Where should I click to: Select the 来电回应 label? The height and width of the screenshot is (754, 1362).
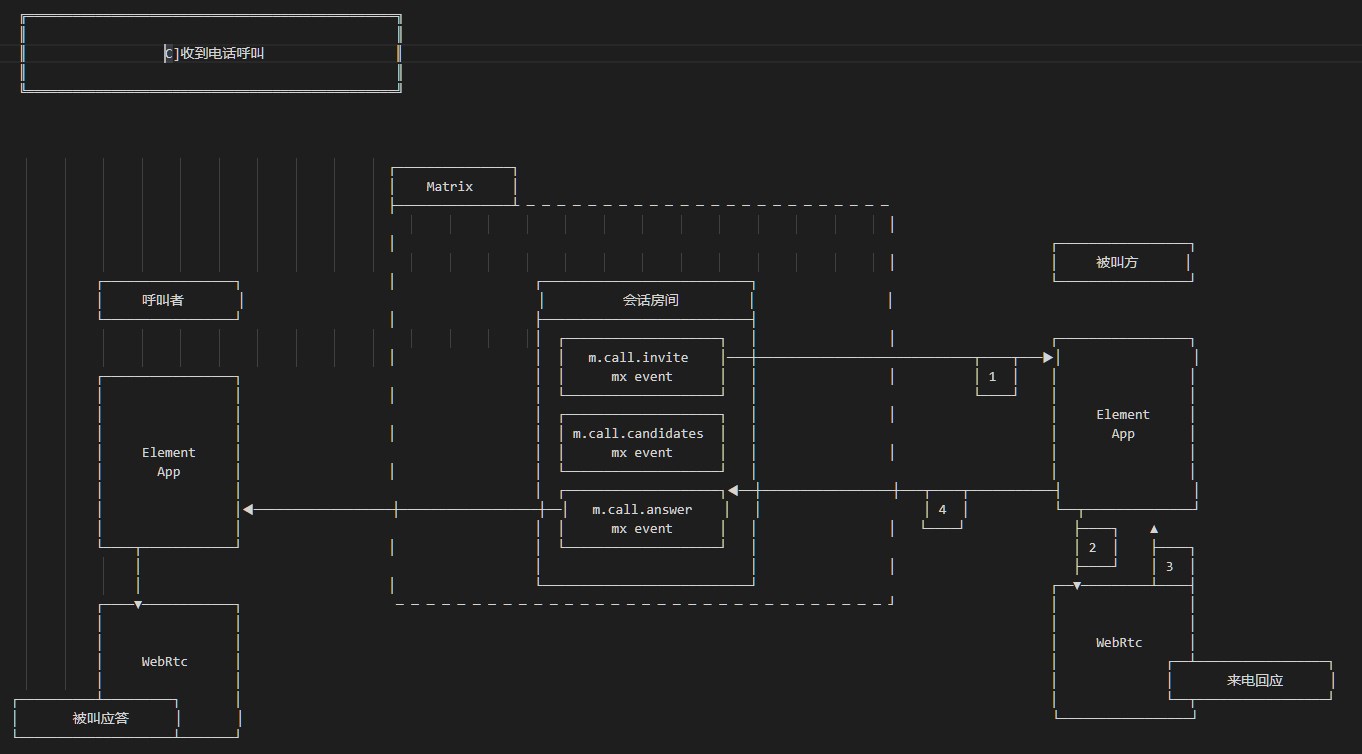(x=1255, y=681)
